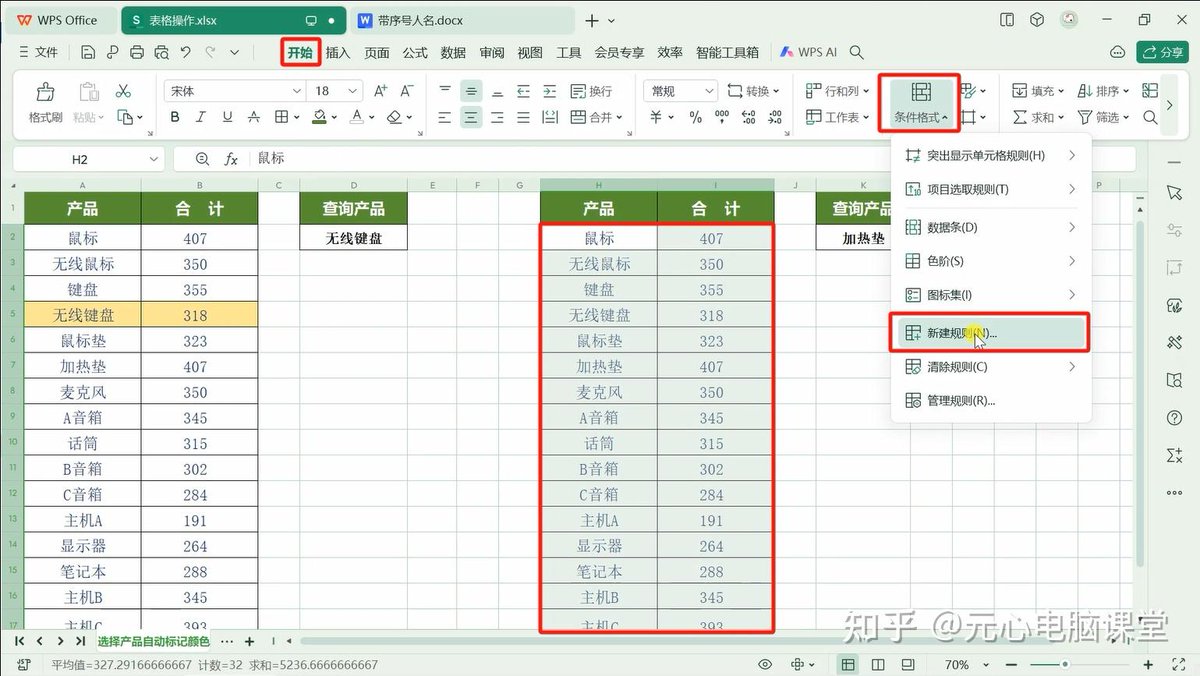The height and width of the screenshot is (676, 1200).
Task: Open the new tab plus icon
Action: [x=591, y=20]
